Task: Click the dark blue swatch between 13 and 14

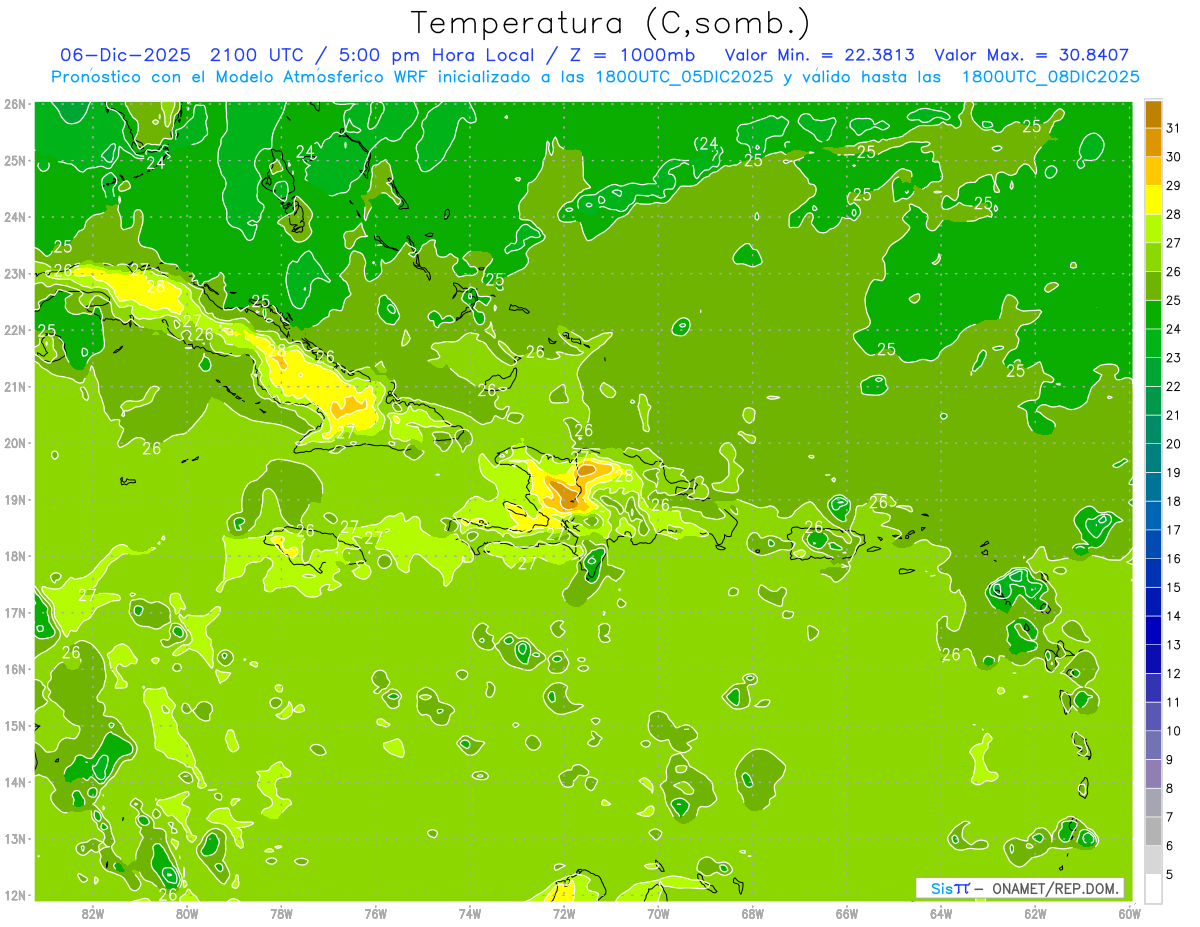Action: click(x=1153, y=630)
